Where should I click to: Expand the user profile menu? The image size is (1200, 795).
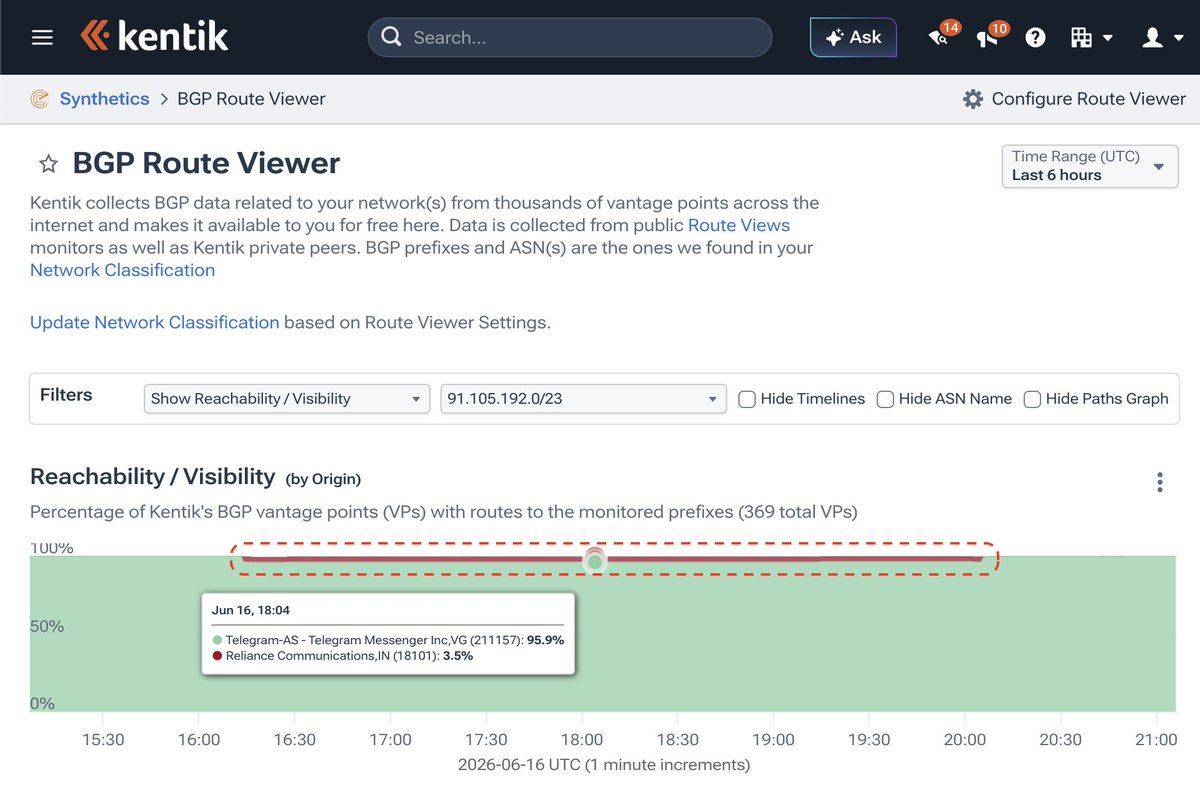tap(1163, 38)
